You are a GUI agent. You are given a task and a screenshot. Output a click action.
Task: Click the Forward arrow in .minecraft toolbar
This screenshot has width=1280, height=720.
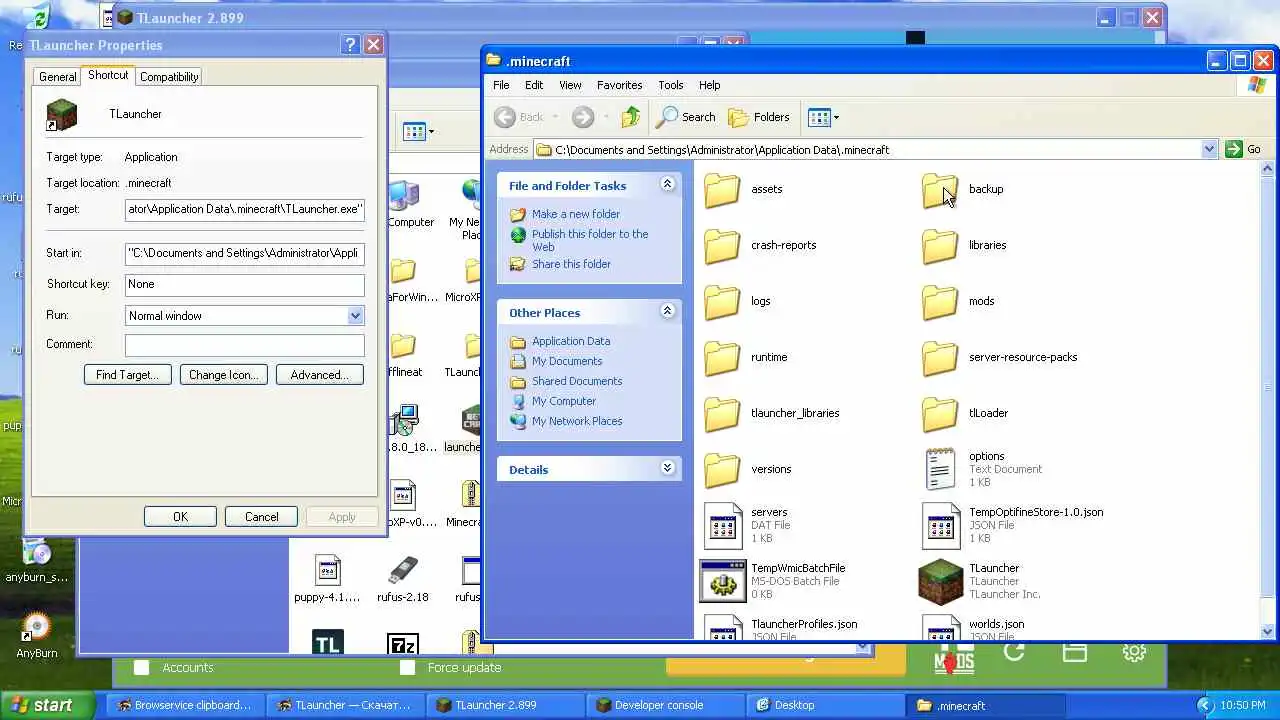[583, 117]
